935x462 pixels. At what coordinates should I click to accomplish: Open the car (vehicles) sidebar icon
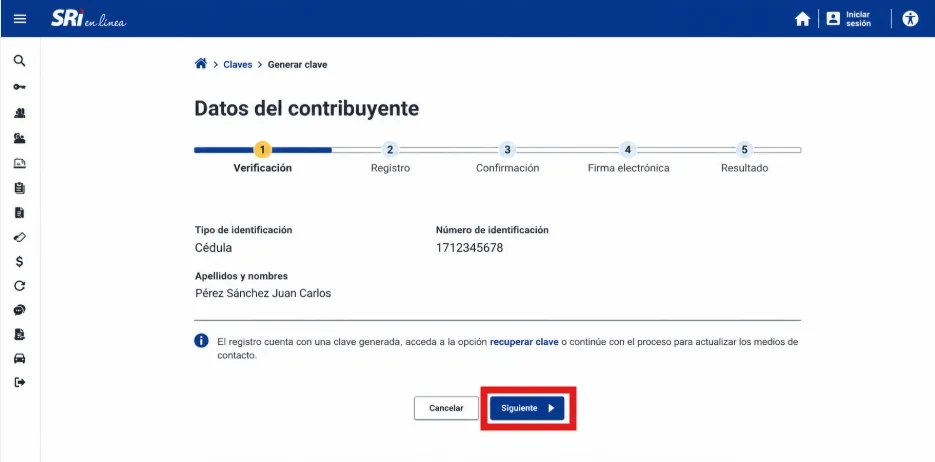pos(20,358)
